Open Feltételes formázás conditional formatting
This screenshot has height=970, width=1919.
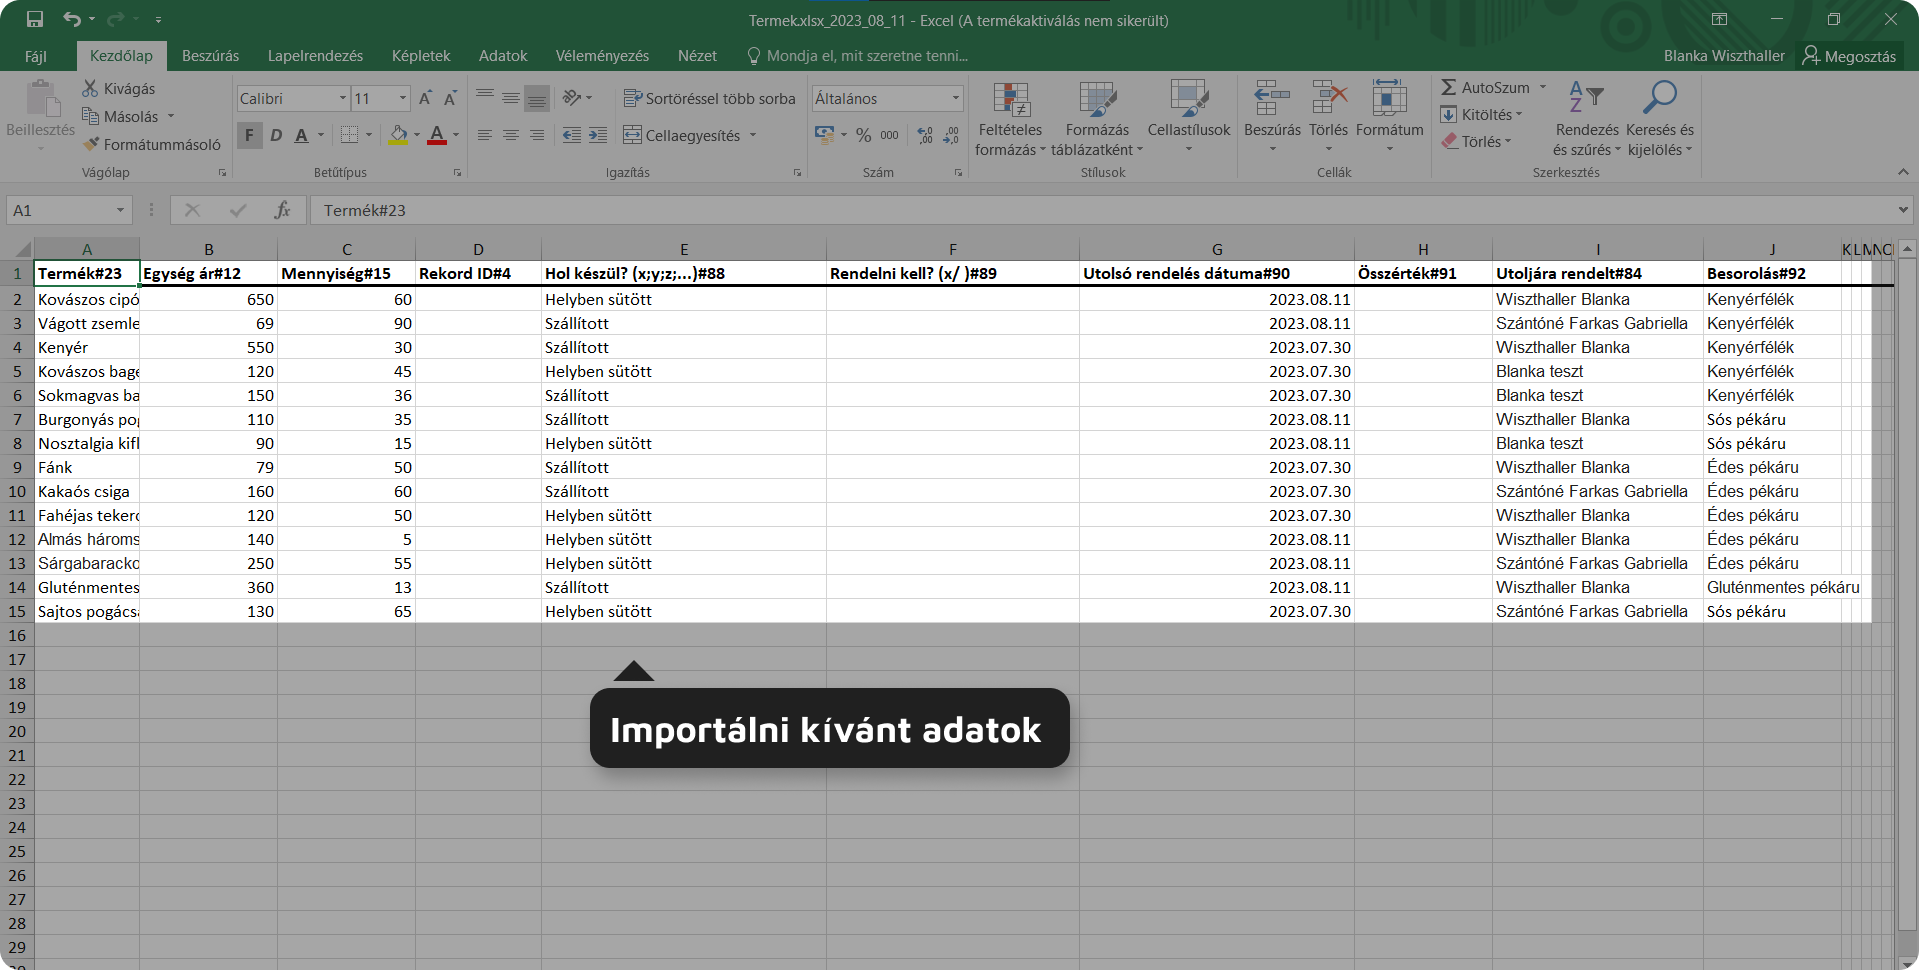(x=1010, y=119)
